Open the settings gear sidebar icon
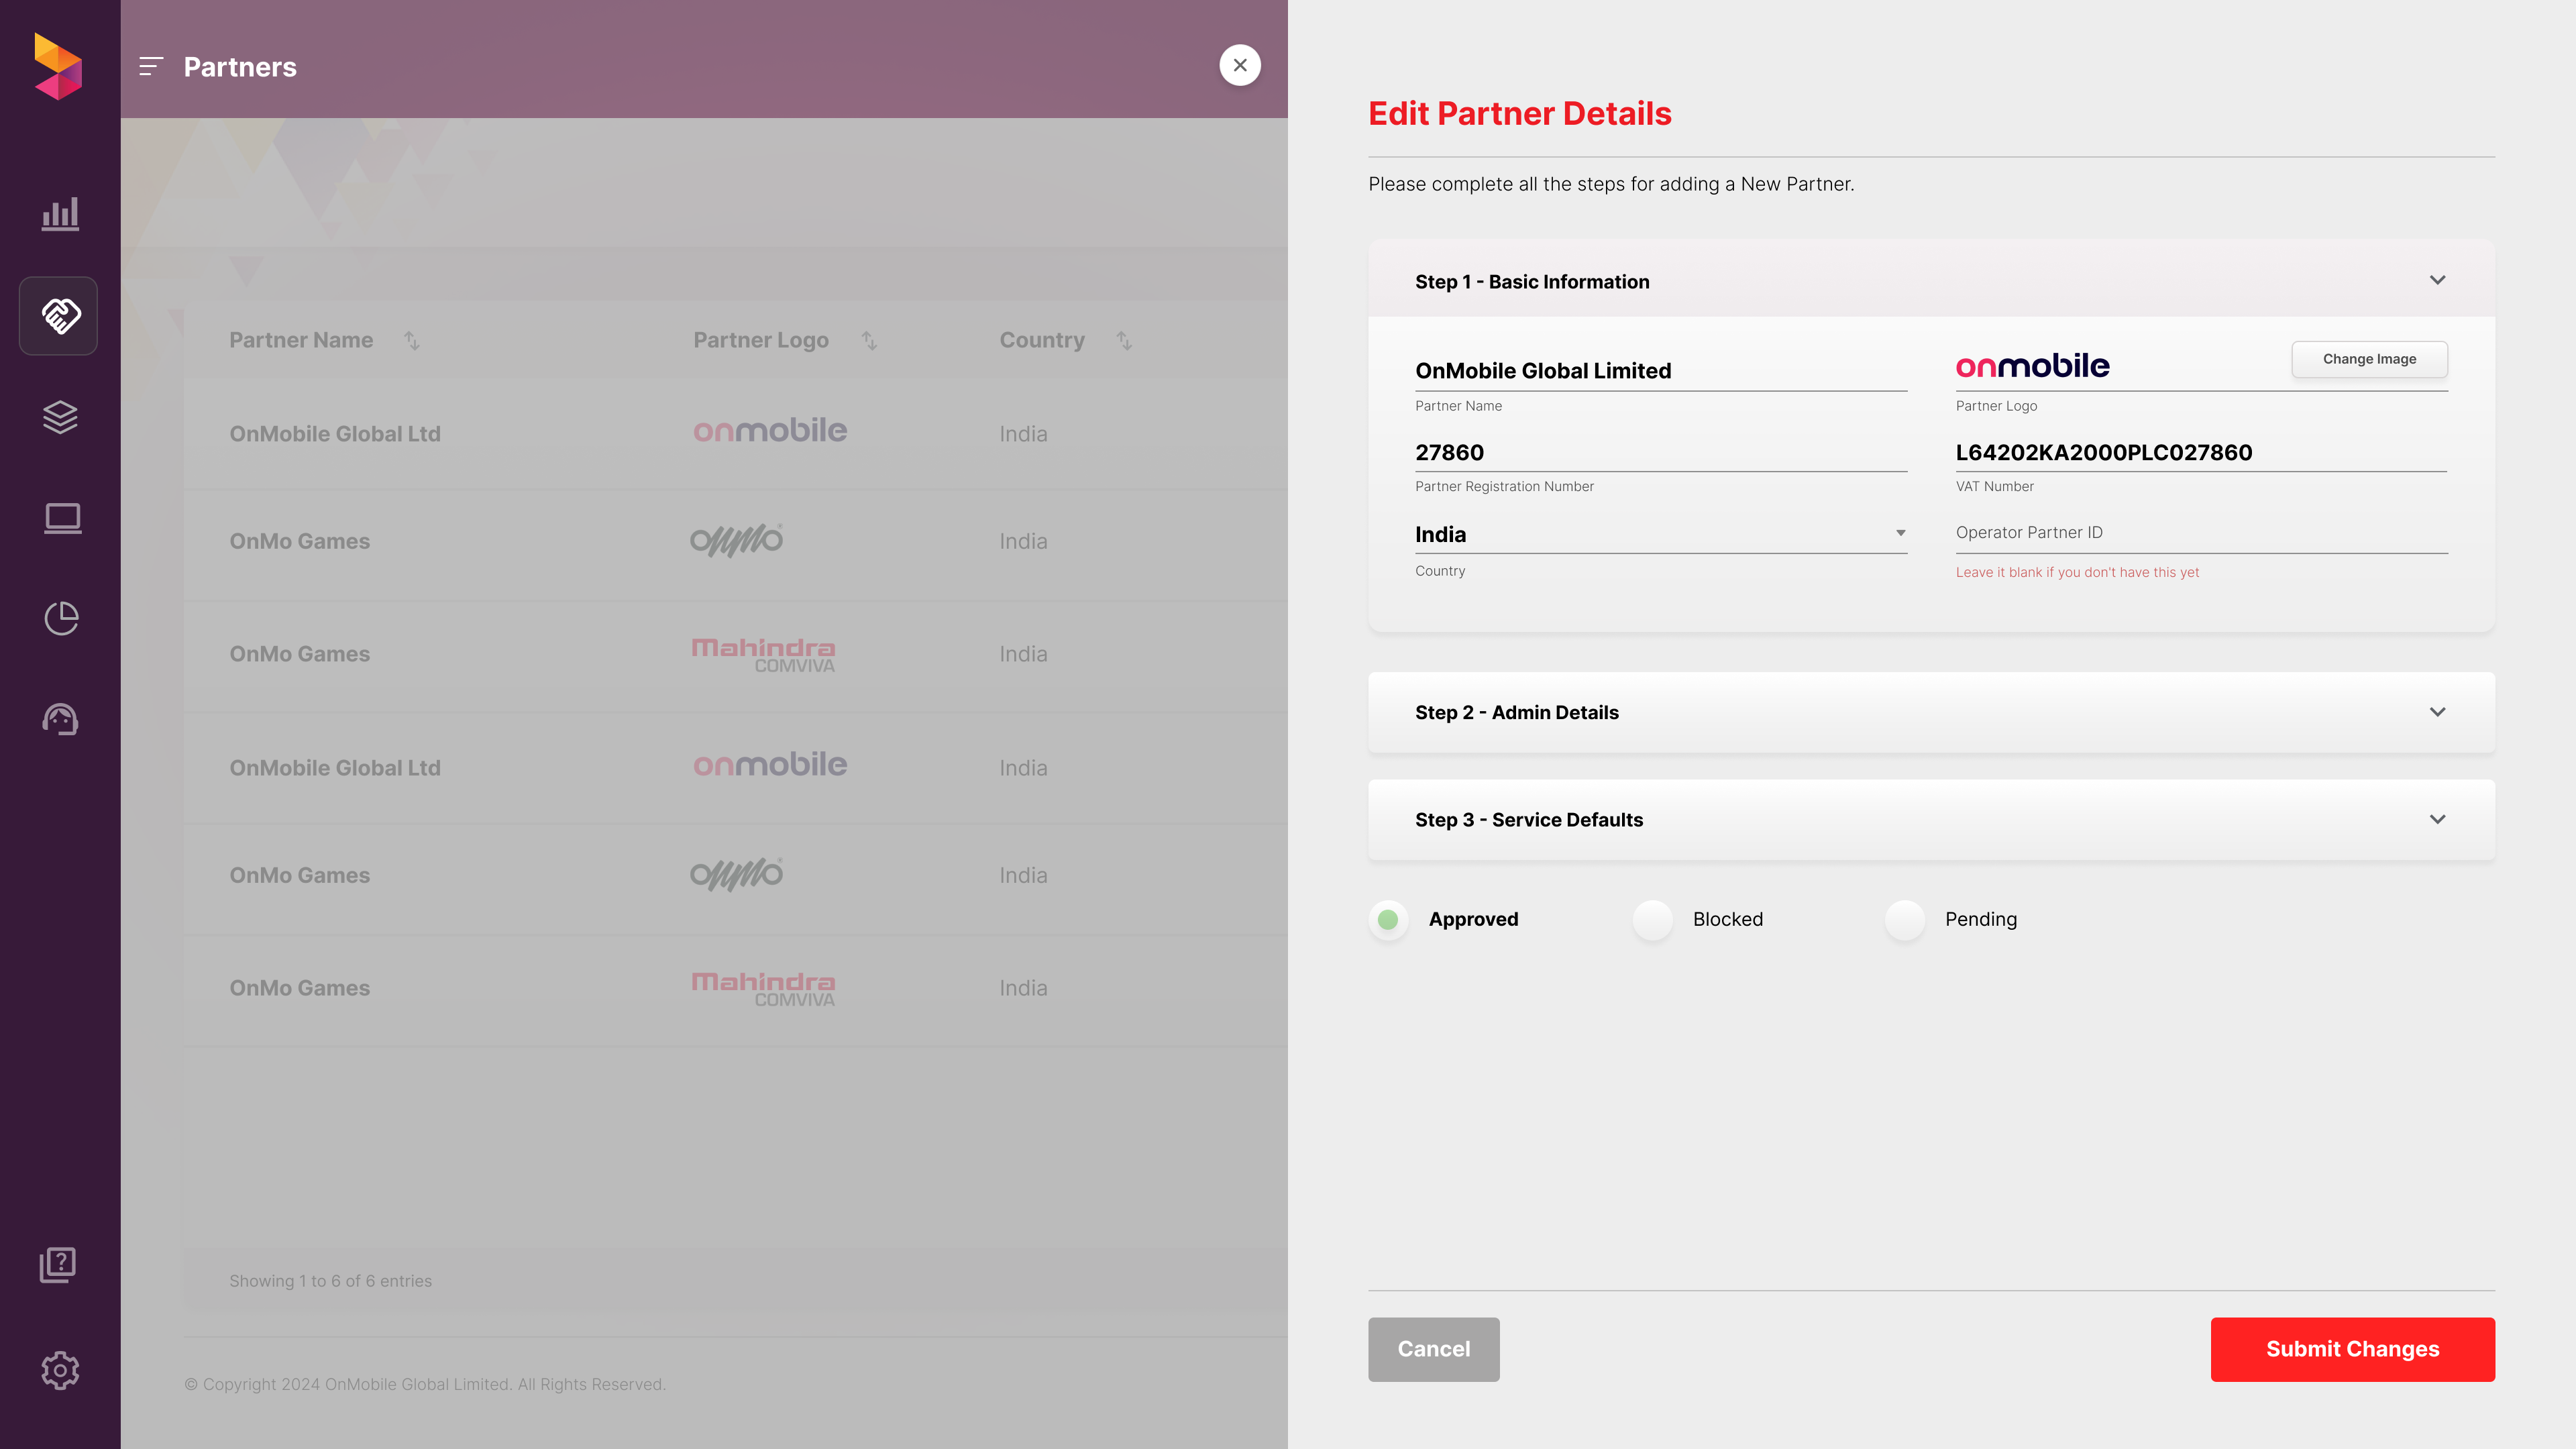Image resolution: width=2576 pixels, height=1449 pixels. coord(60,1370)
